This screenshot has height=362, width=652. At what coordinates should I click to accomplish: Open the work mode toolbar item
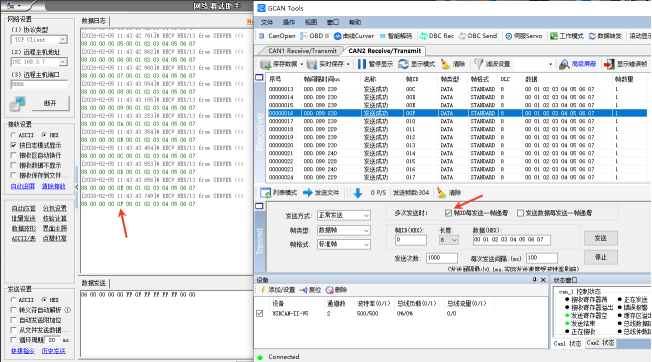coord(567,36)
